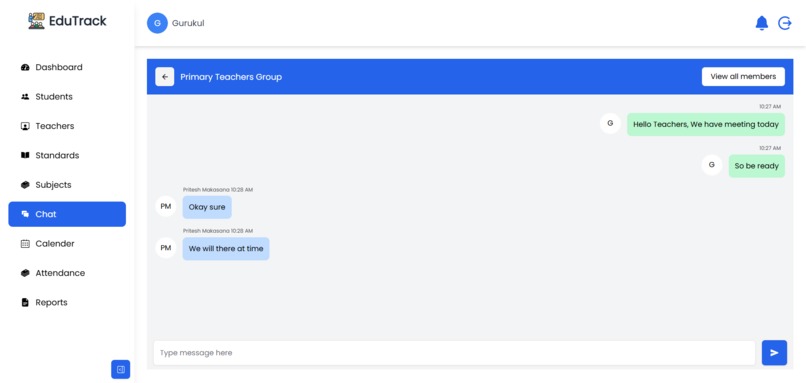806x383 pixels.
Task: Select the active Chat menu item
Action: tap(67, 214)
